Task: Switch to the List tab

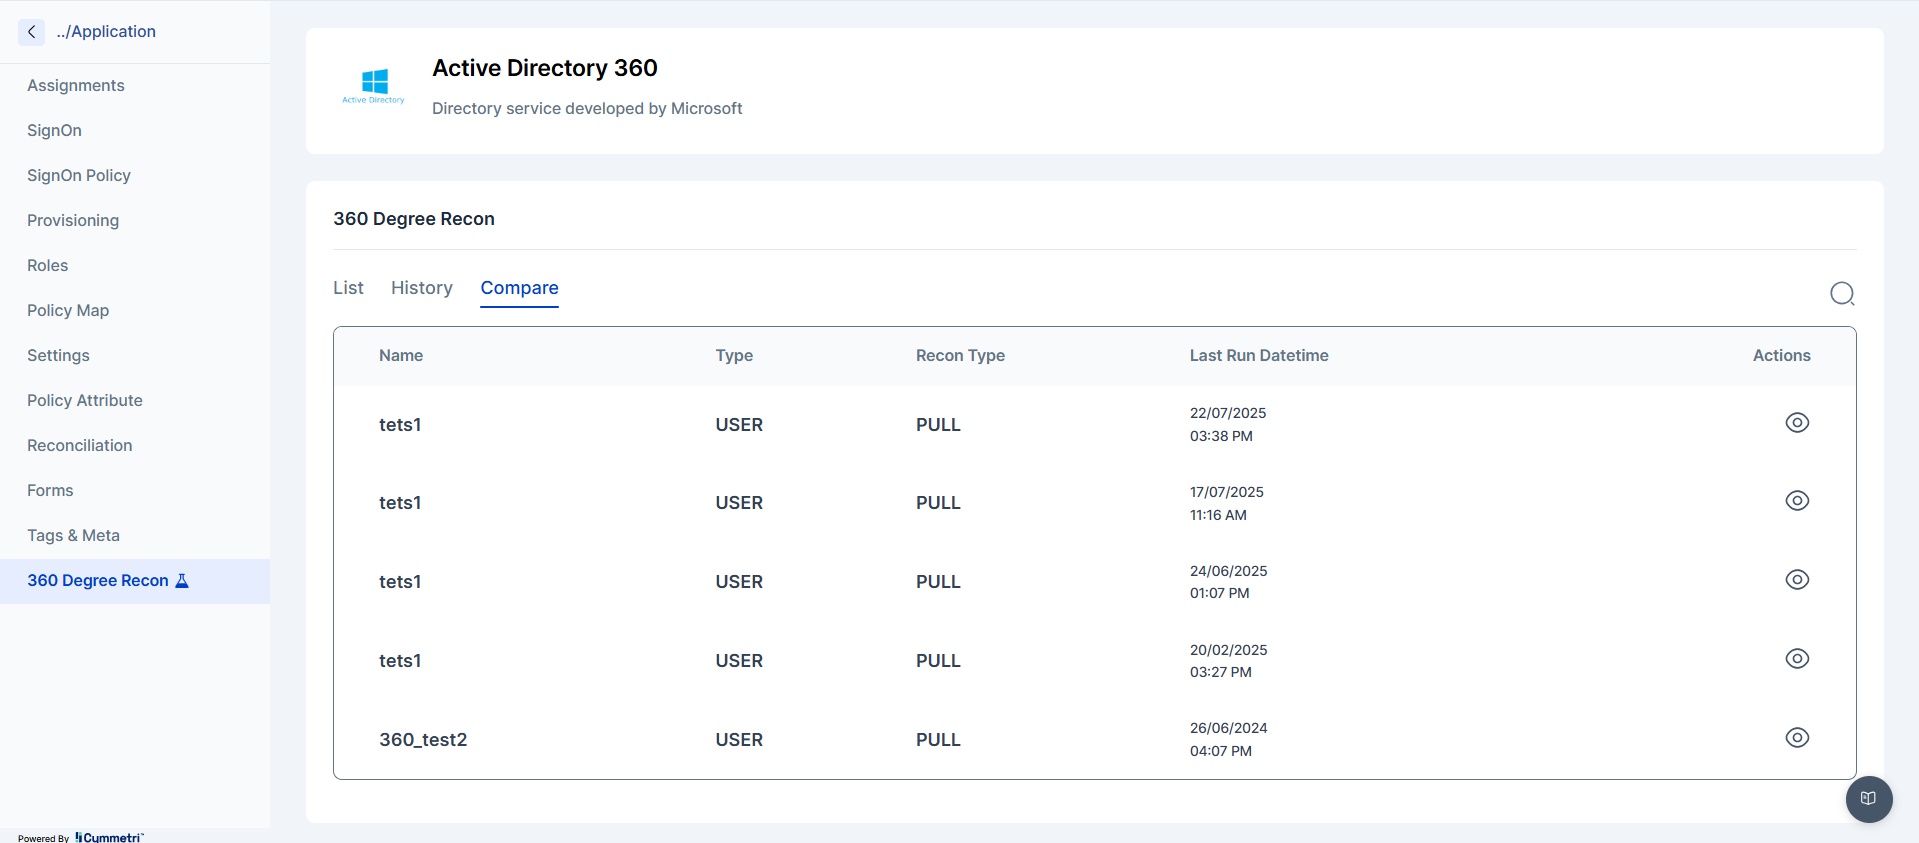Action: click(x=348, y=288)
